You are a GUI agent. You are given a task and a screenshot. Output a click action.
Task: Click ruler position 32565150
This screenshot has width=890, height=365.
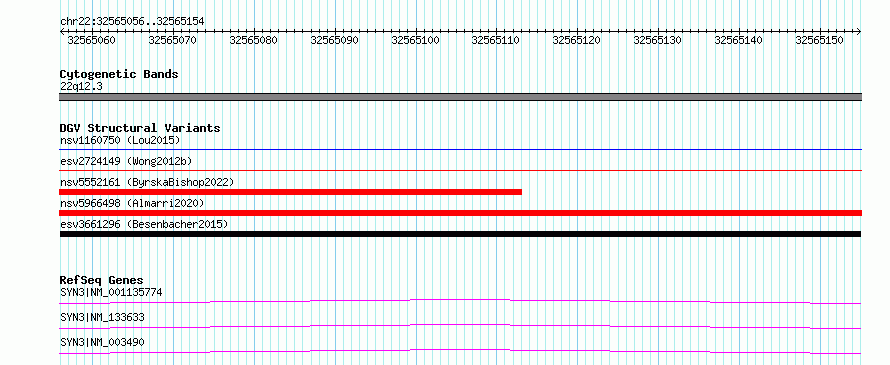click(x=820, y=40)
